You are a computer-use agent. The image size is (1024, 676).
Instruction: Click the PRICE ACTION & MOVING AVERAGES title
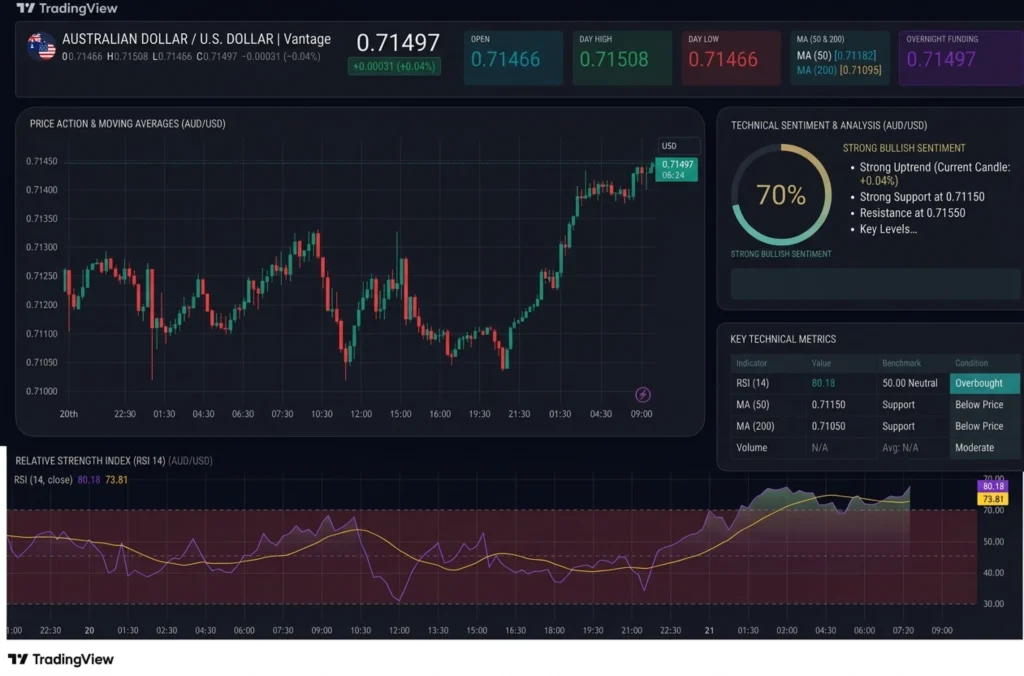127,123
